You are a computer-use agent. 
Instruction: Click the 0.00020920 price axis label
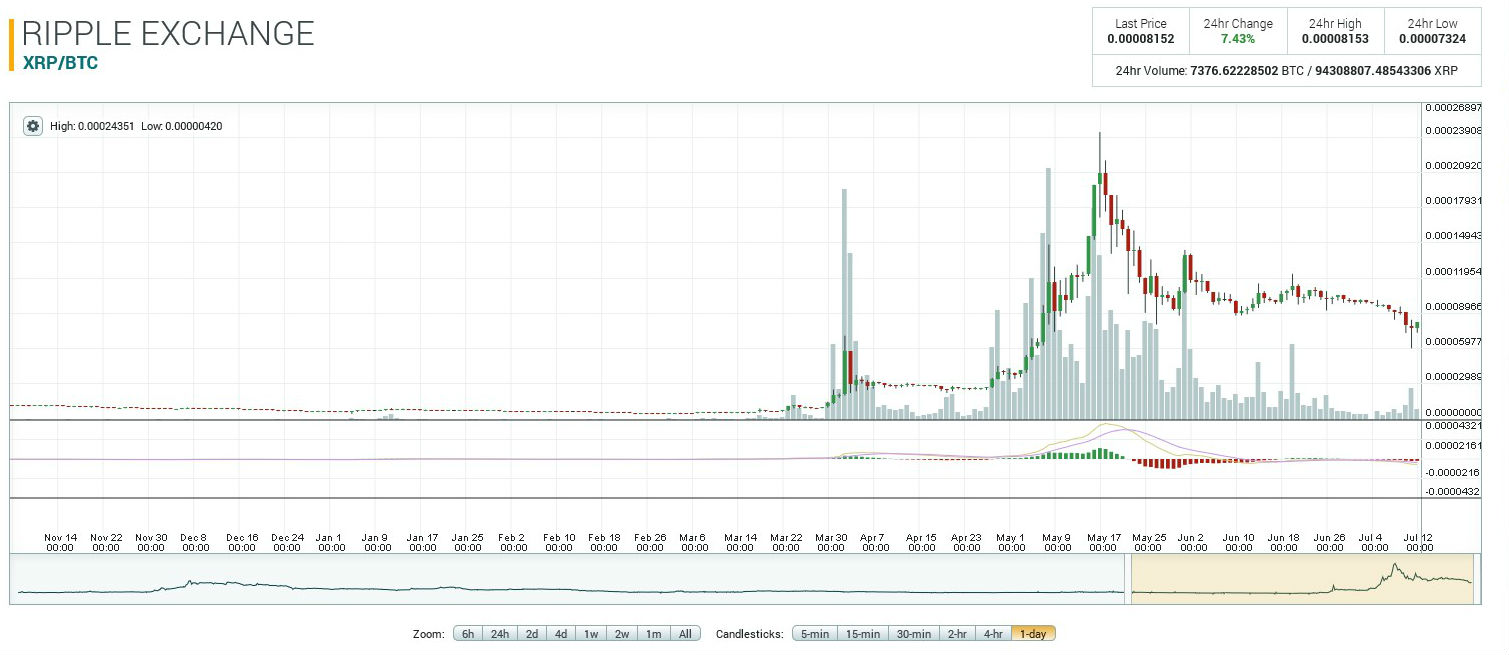1453,165
